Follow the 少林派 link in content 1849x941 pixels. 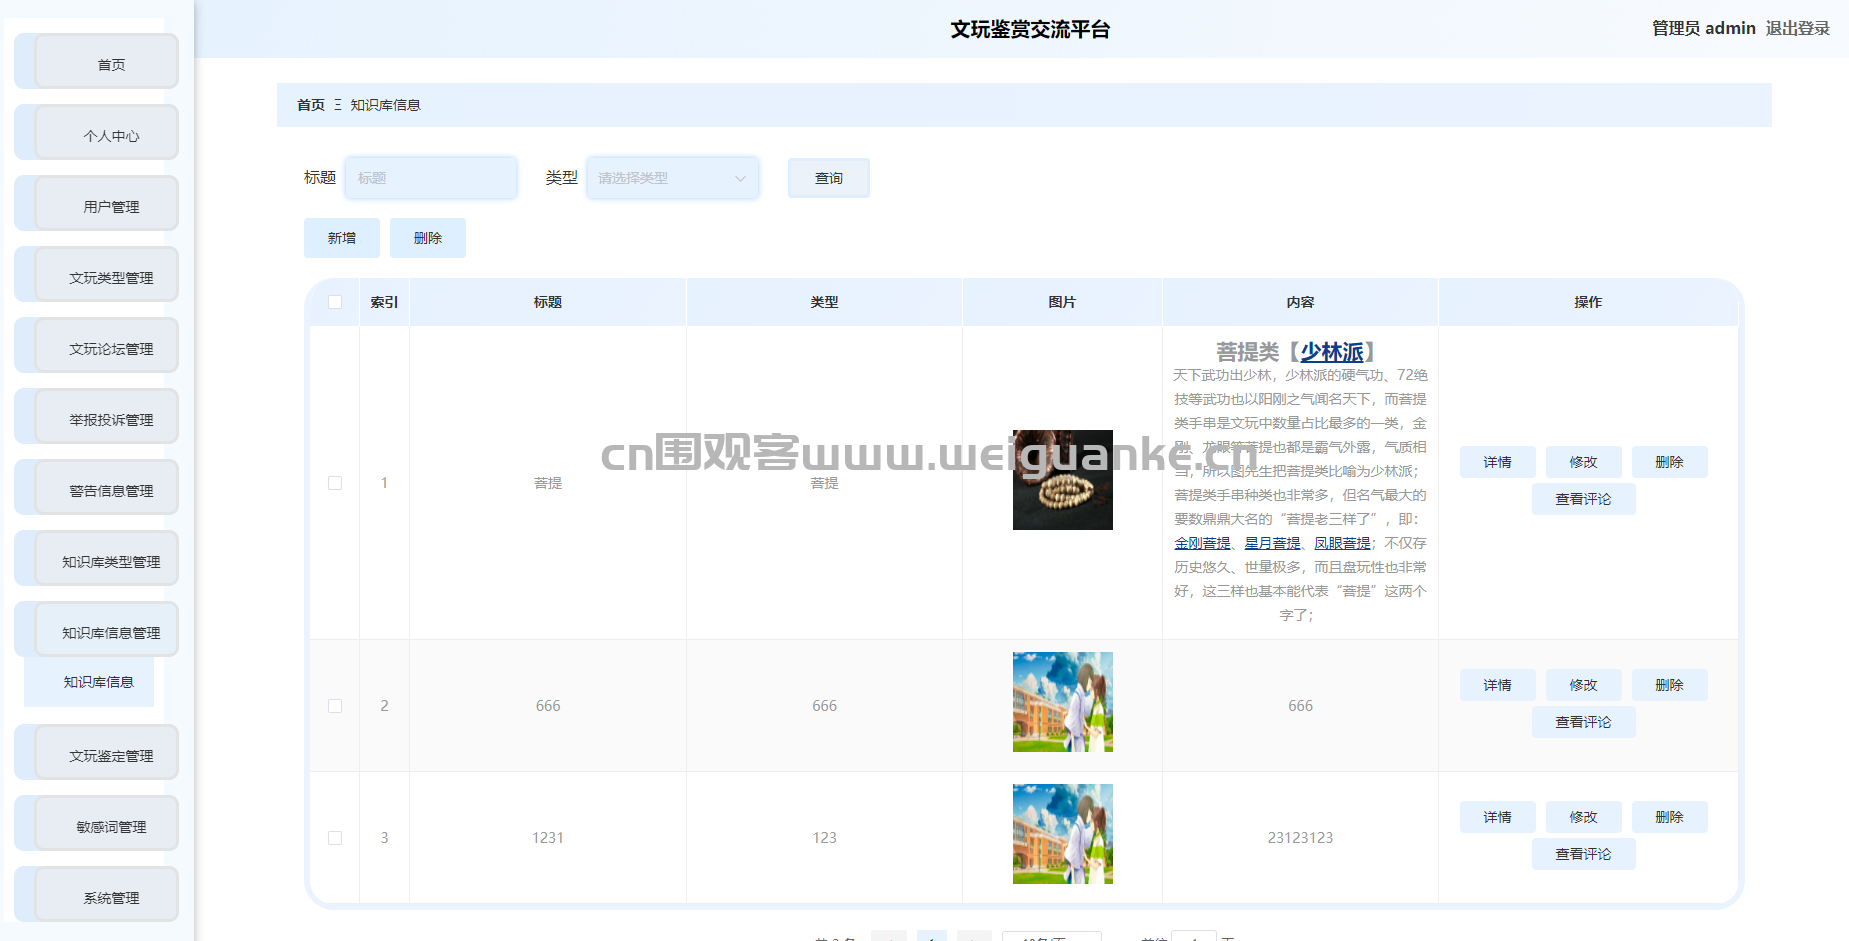[1331, 352]
